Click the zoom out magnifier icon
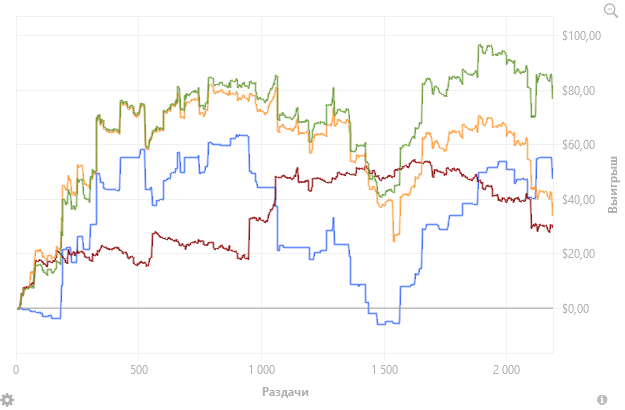 pos(610,10)
